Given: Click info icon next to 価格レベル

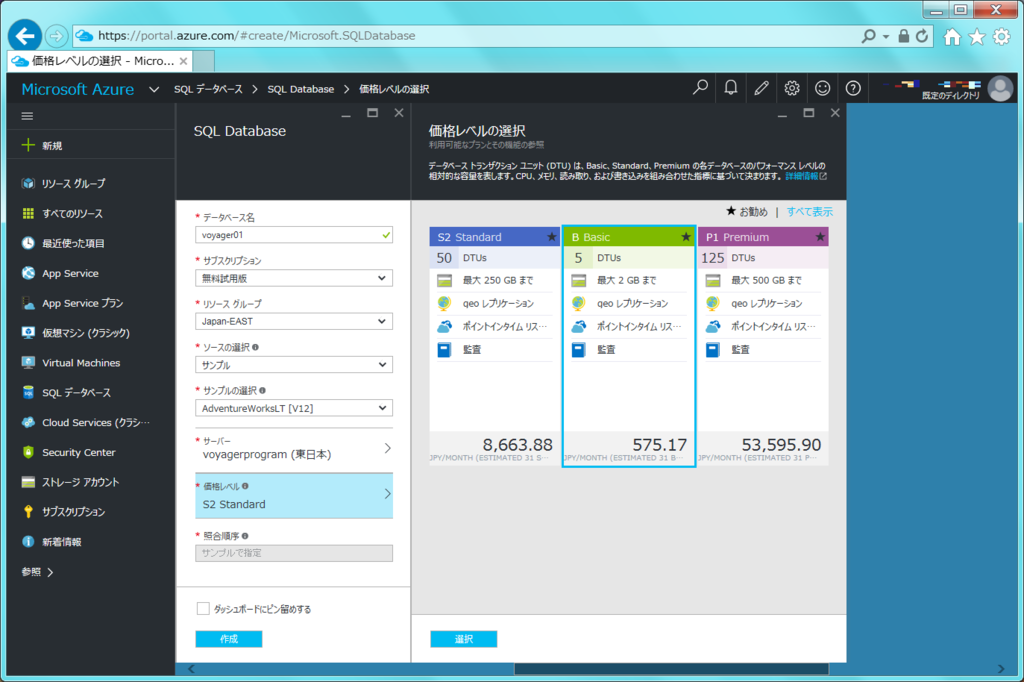Looking at the screenshot, I should point(245,486).
